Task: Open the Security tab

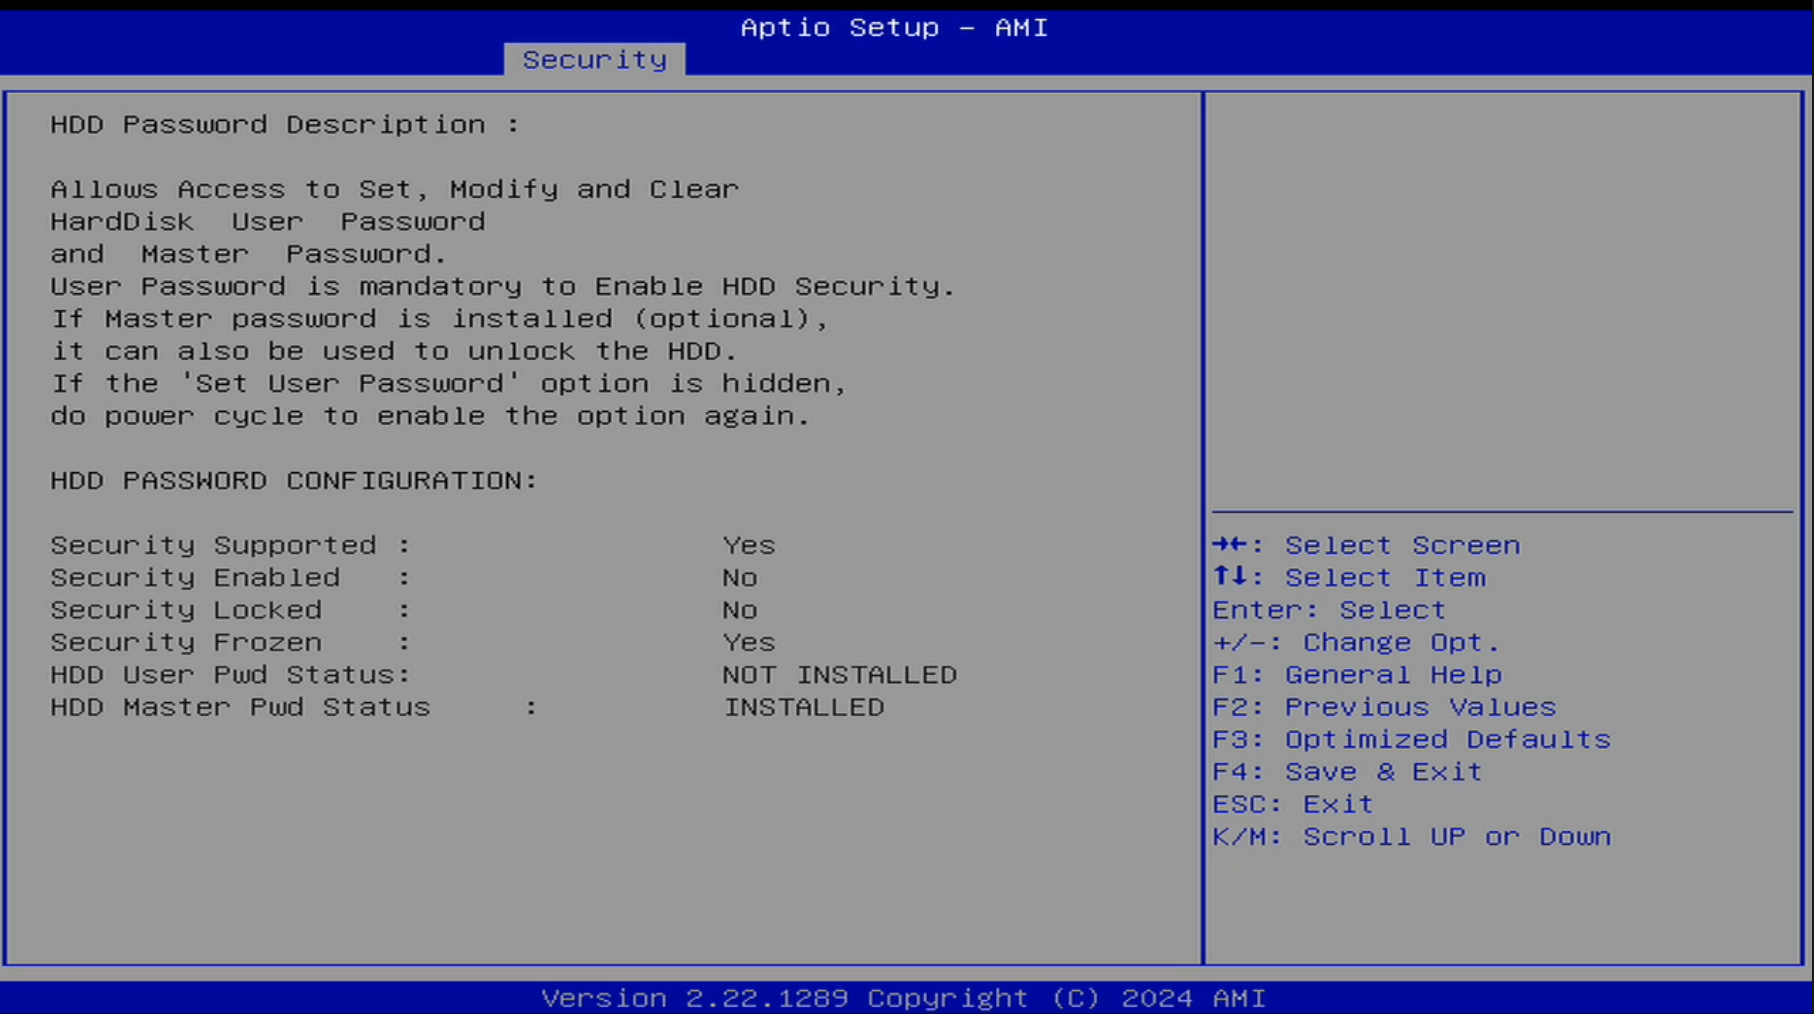Action: (594, 60)
